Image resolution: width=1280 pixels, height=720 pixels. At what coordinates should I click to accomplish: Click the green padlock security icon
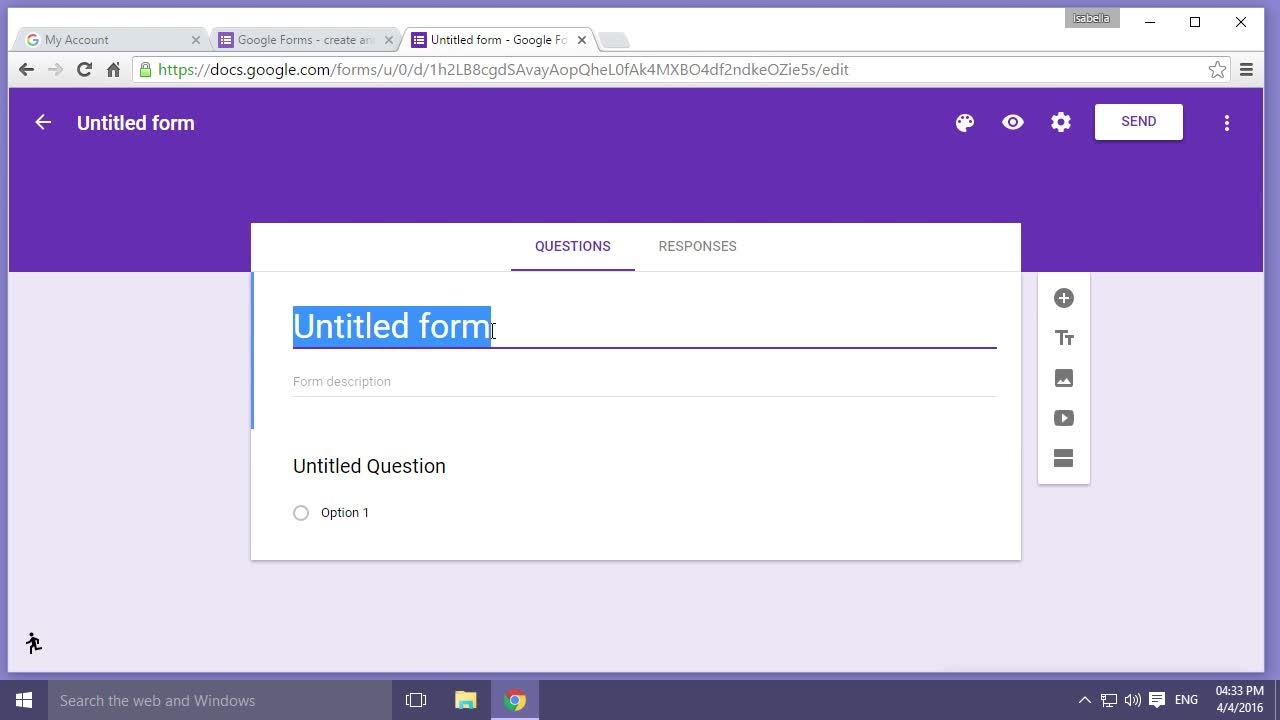pyautogui.click(x=146, y=70)
